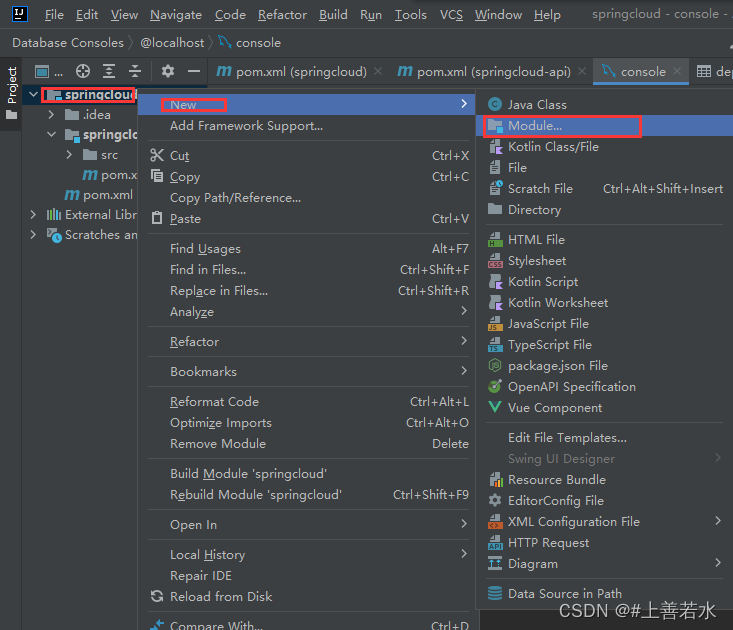The image size is (733, 630).
Task: Click the Collapse All toolbar icon
Action: [x=135, y=71]
